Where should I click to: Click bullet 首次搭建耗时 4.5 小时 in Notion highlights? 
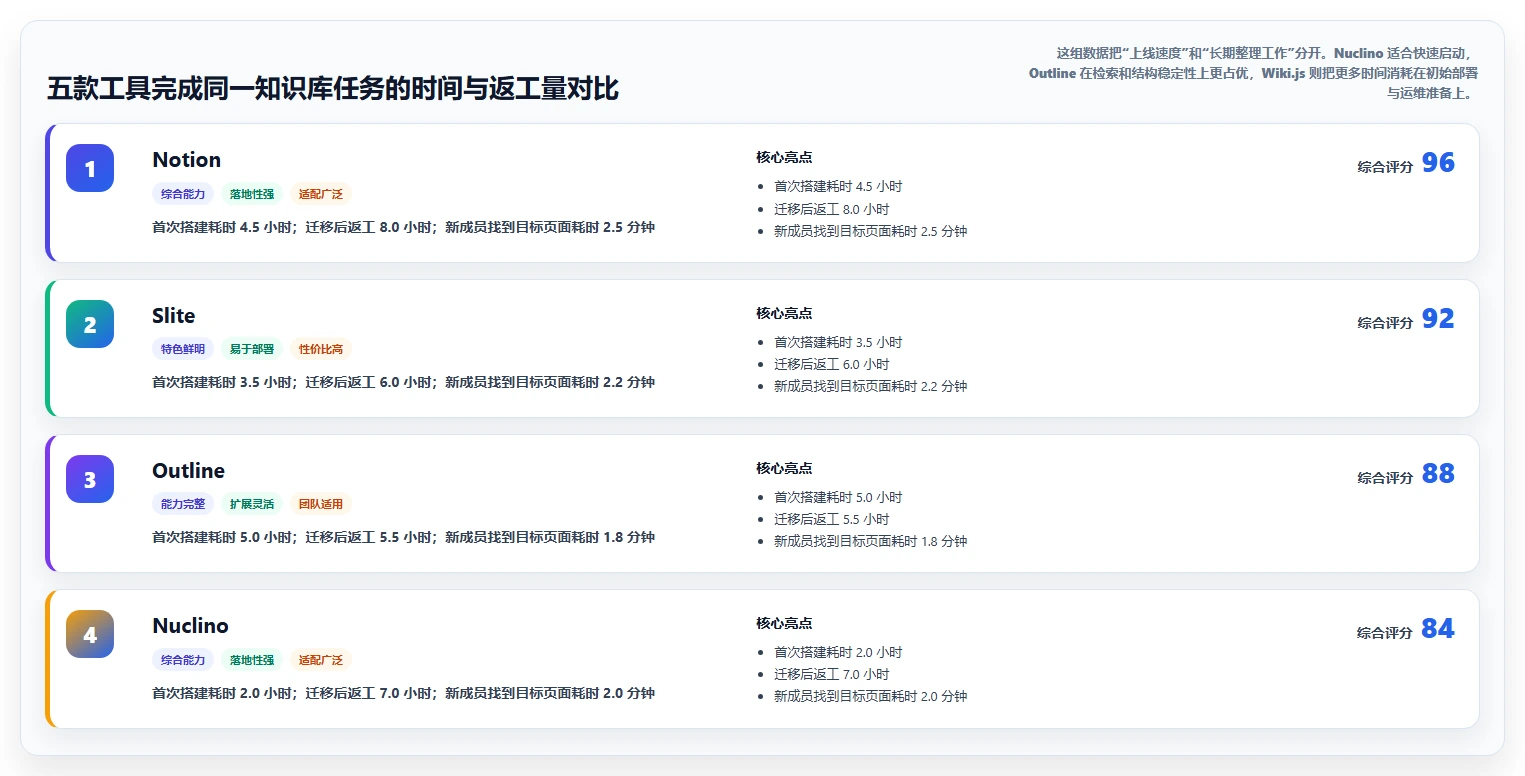pyautogui.click(x=838, y=186)
